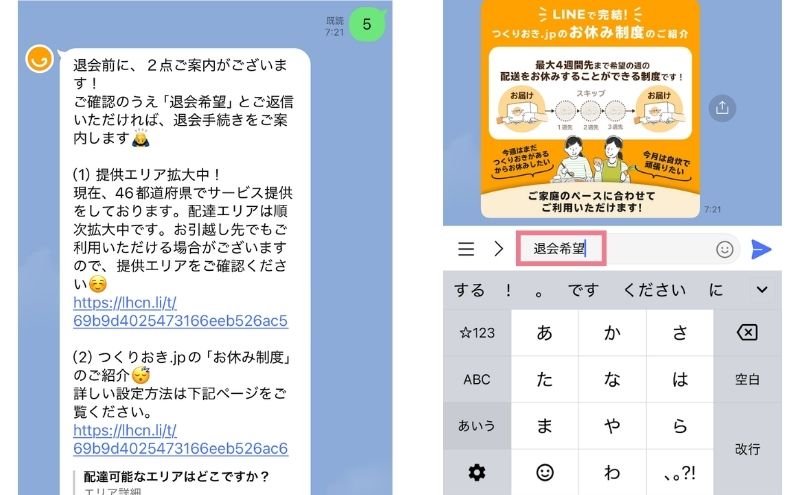Choose the 'です' suggestion
This screenshot has height=495, width=800.
coord(583,290)
